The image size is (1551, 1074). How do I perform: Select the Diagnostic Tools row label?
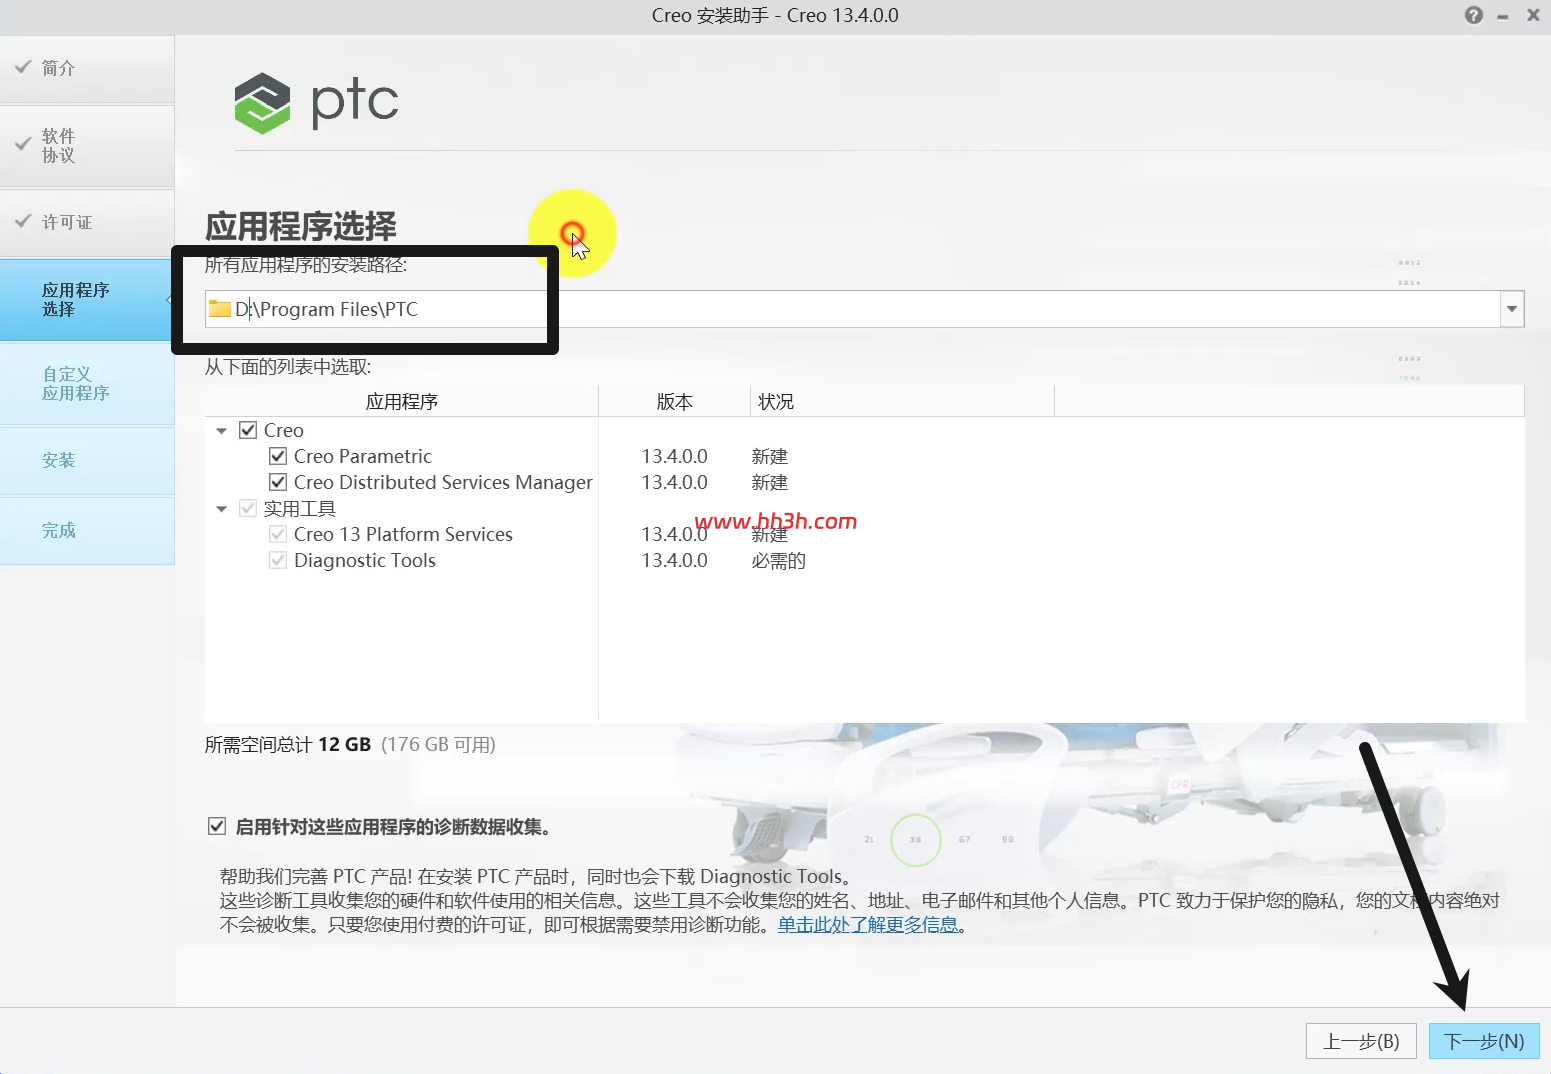[365, 560]
